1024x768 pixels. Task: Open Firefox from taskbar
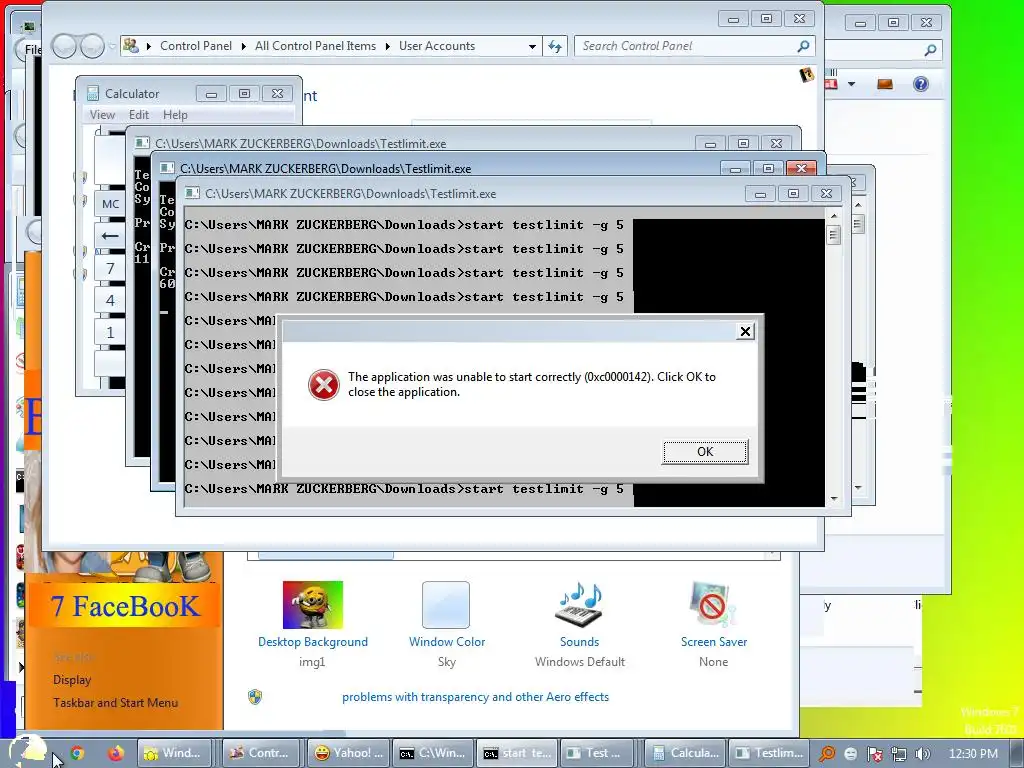tap(116, 753)
